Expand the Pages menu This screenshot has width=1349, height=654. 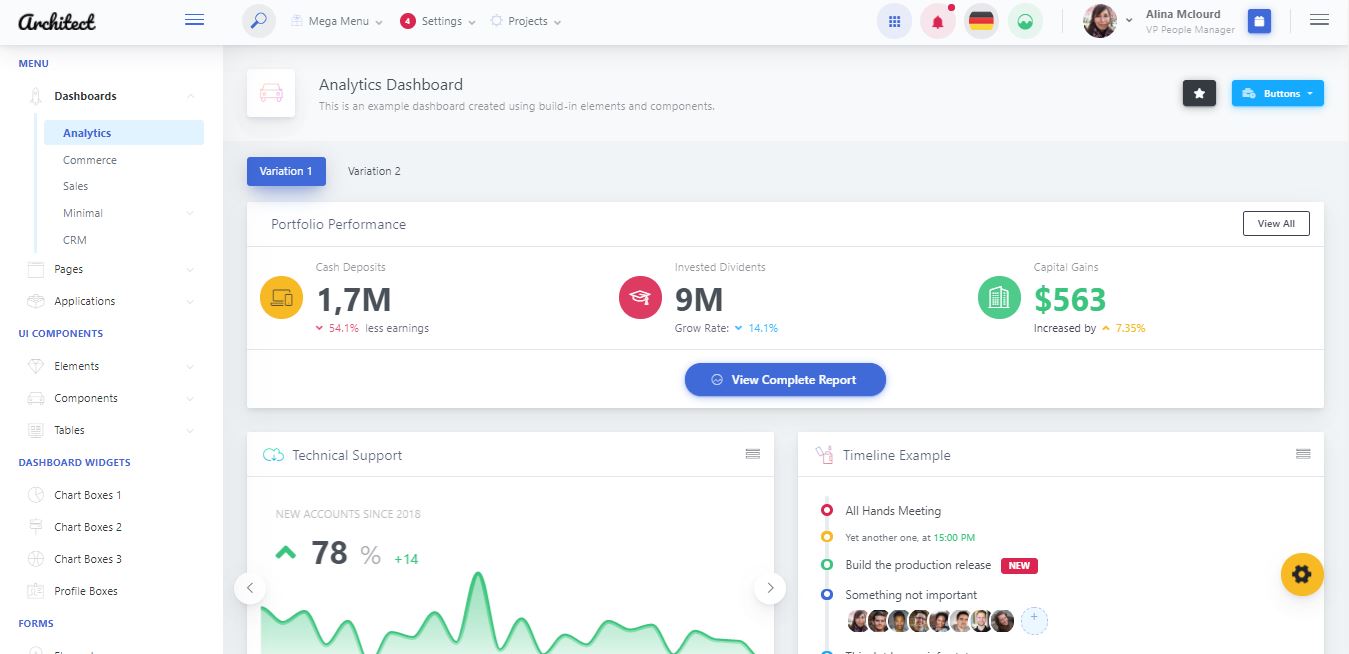click(x=113, y=269)
